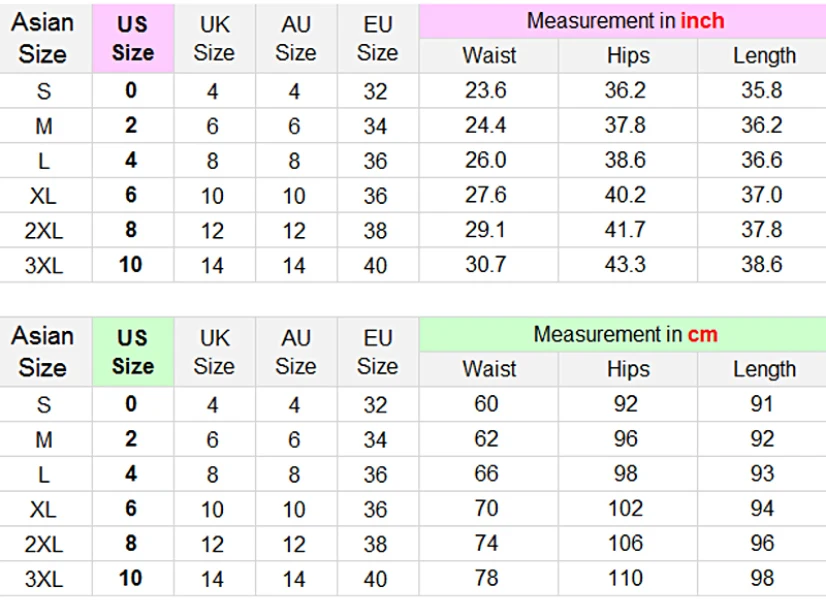Click the 23.6 inch waist value

click(486, 91)
